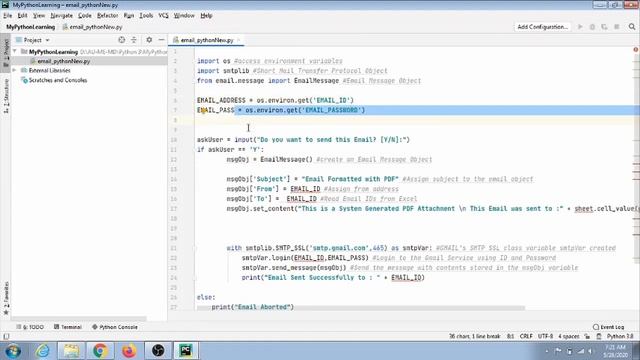640x360 pixels.
Task: Click the cursor position 8:1 status entry
Action: [x=511, y=337]
